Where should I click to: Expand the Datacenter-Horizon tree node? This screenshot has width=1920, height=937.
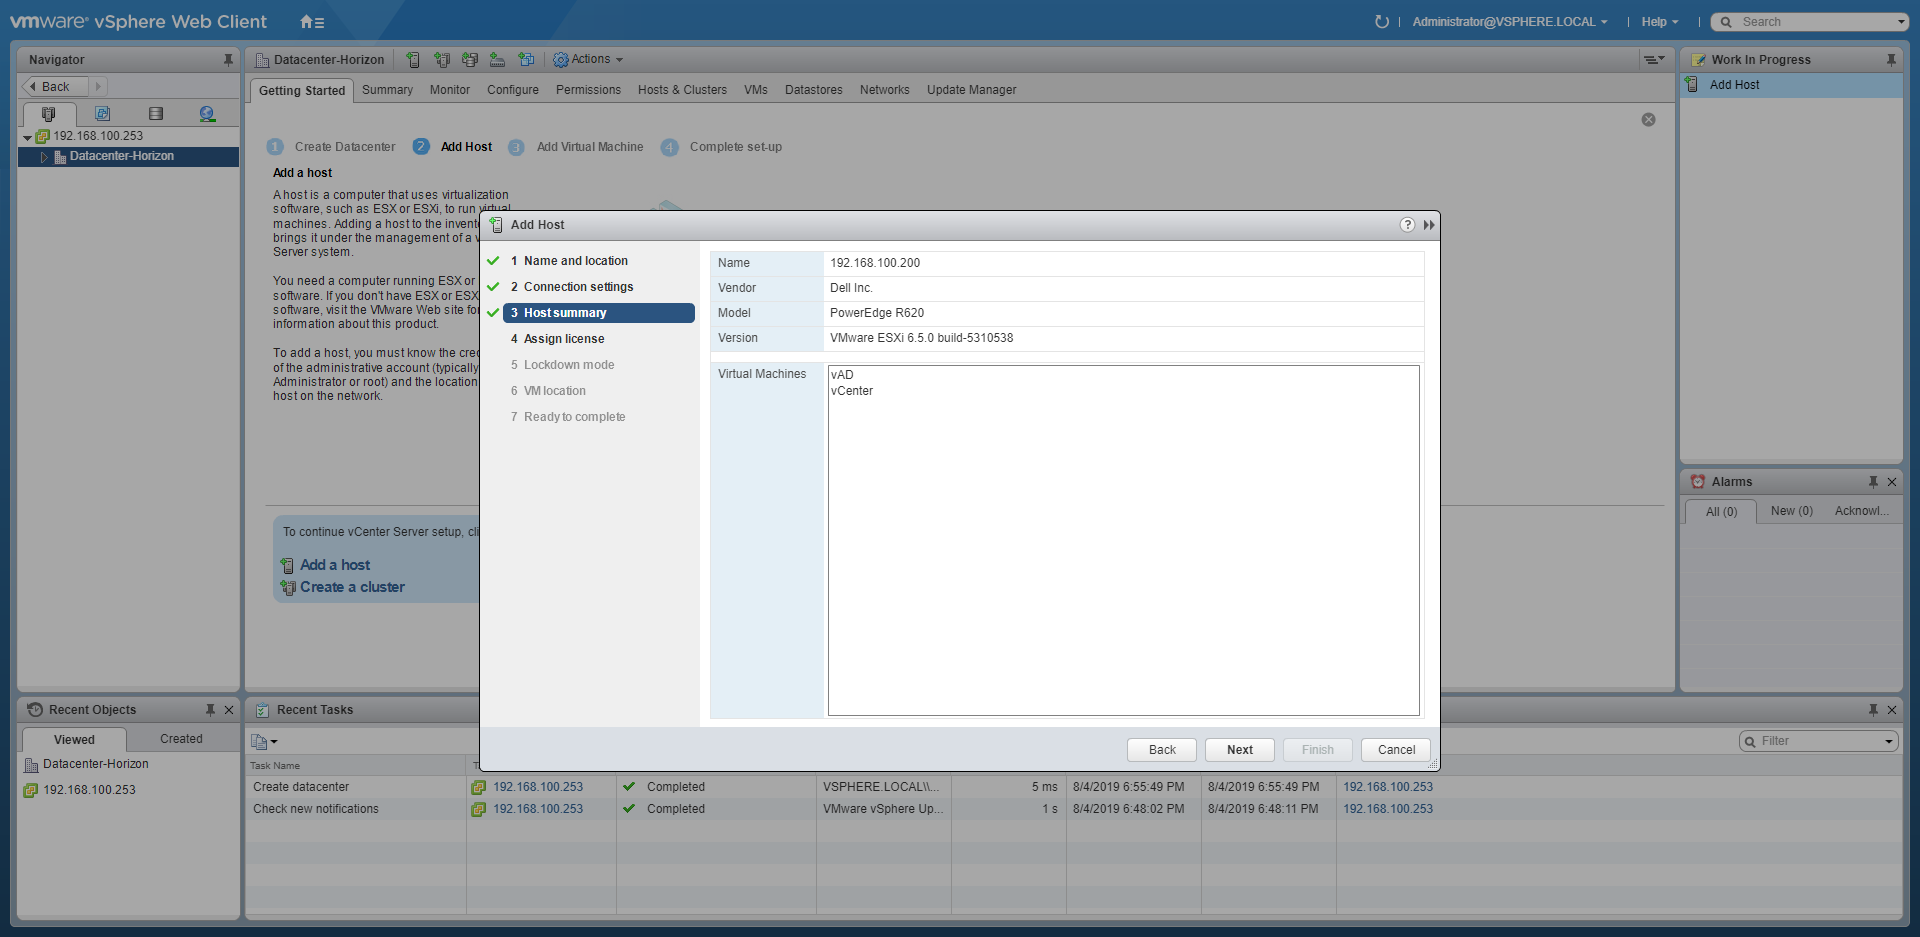pos(44,157)
